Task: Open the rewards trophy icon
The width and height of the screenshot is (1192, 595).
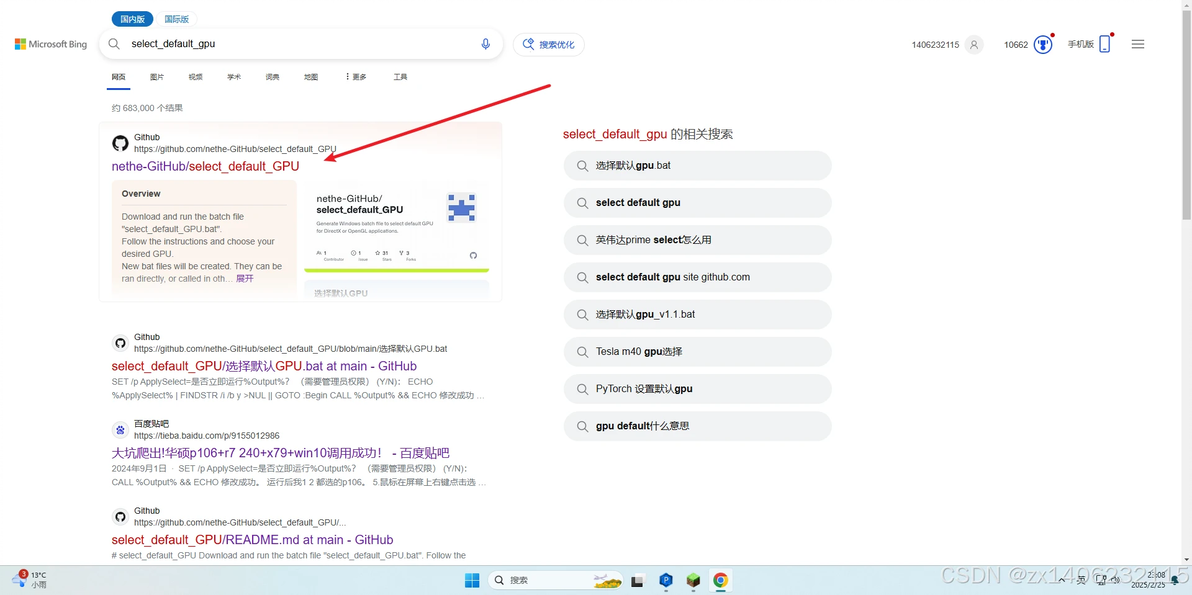Action: [x=1043, y=45]
